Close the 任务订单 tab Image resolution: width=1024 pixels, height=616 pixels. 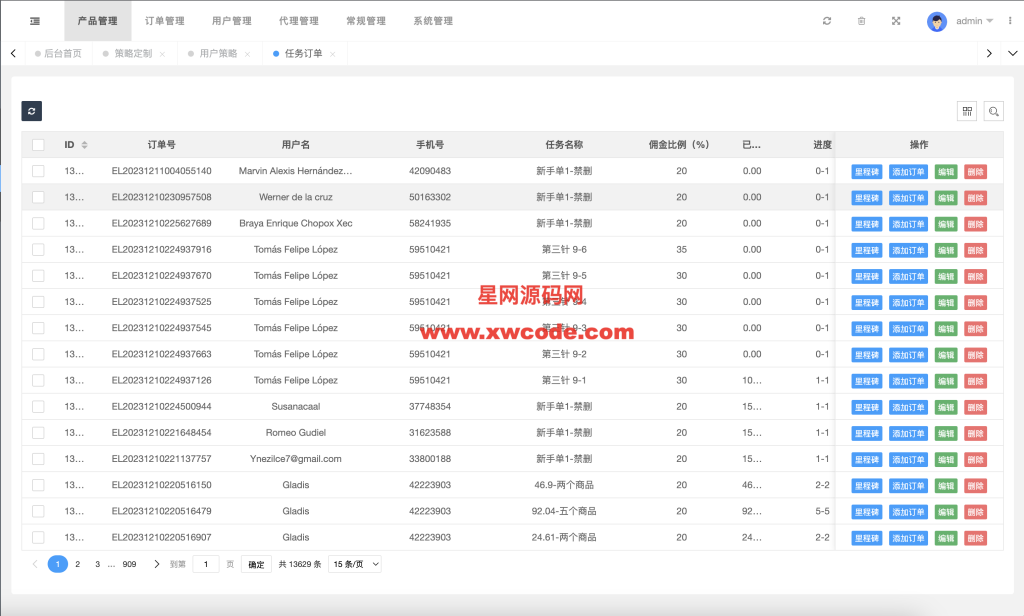pyautogui.click(x=333, y=54)
